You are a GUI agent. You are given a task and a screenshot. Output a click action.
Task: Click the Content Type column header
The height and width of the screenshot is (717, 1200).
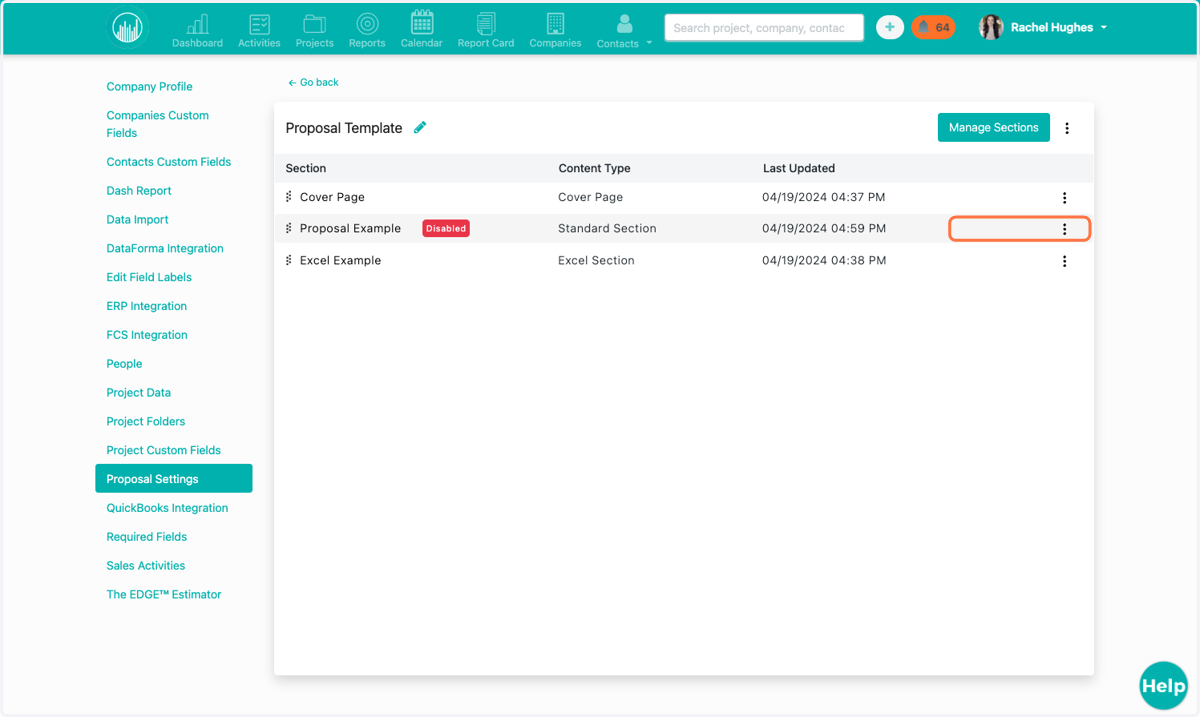594,168
